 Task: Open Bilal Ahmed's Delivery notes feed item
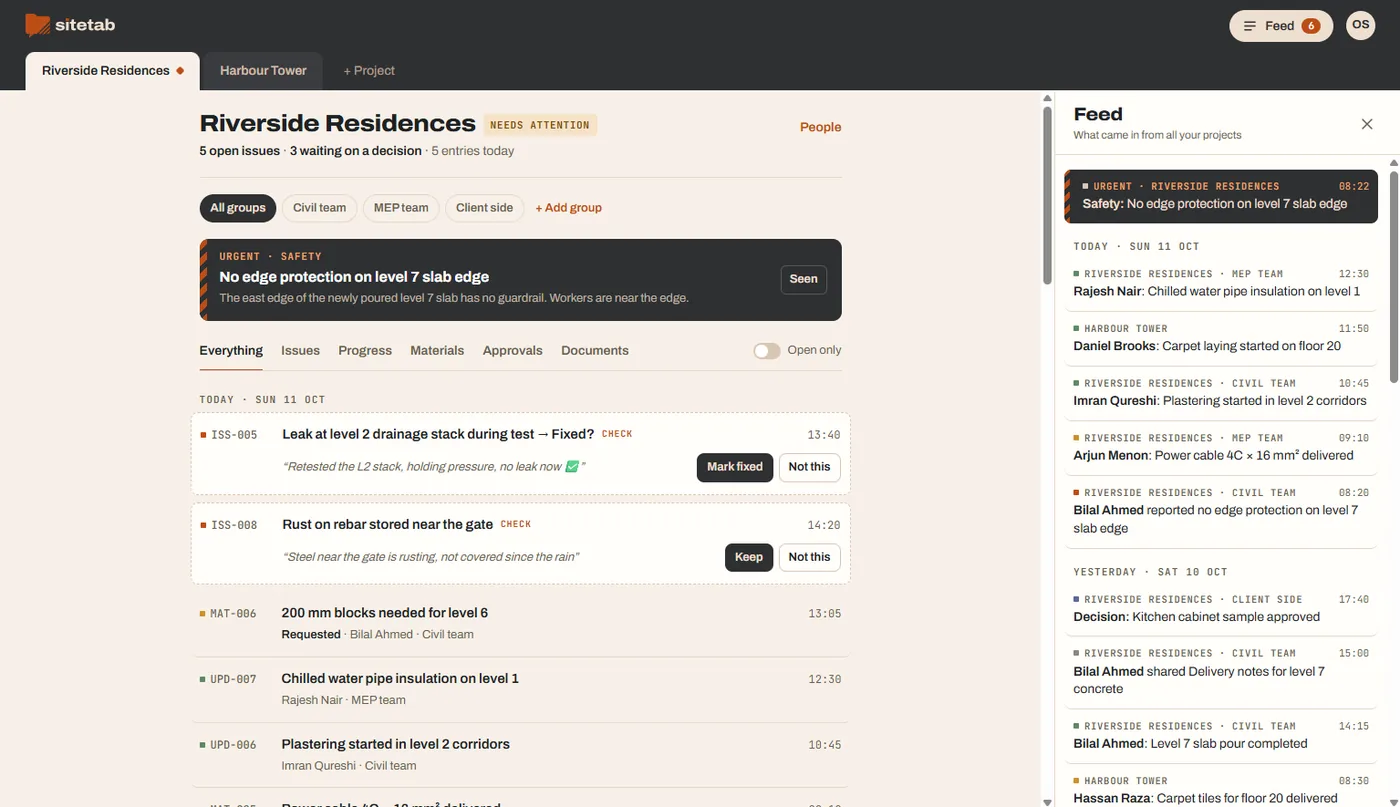coord(1221,672)
